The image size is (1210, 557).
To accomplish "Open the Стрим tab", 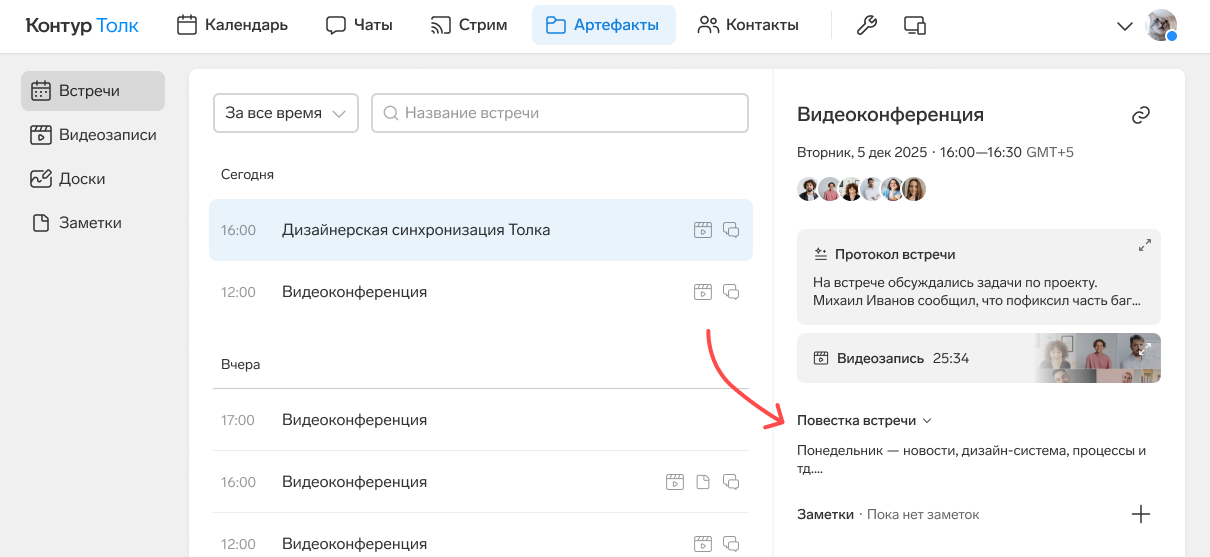I will tap(468, 25).
